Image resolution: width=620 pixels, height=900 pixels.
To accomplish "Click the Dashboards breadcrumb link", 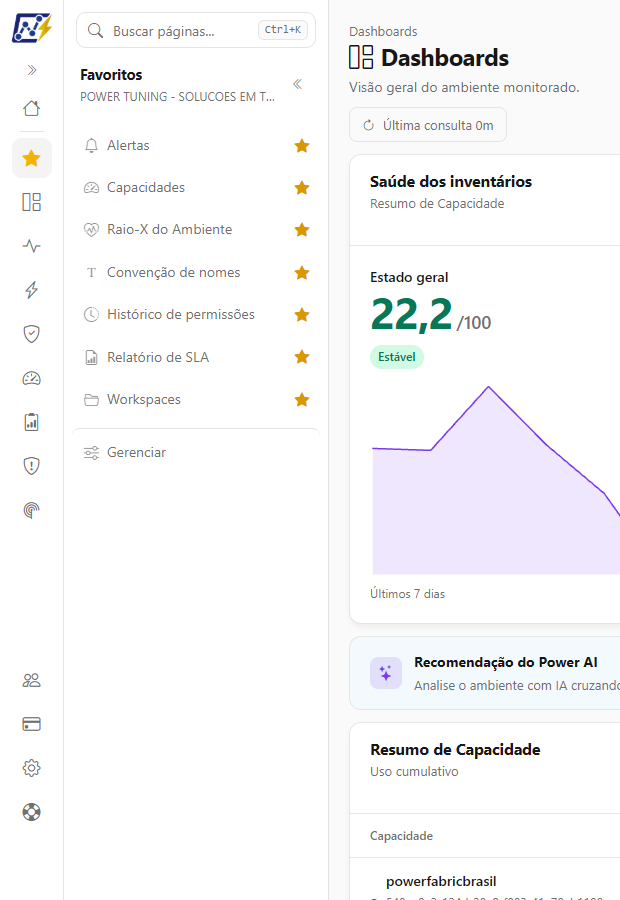I will pos(383,32).
